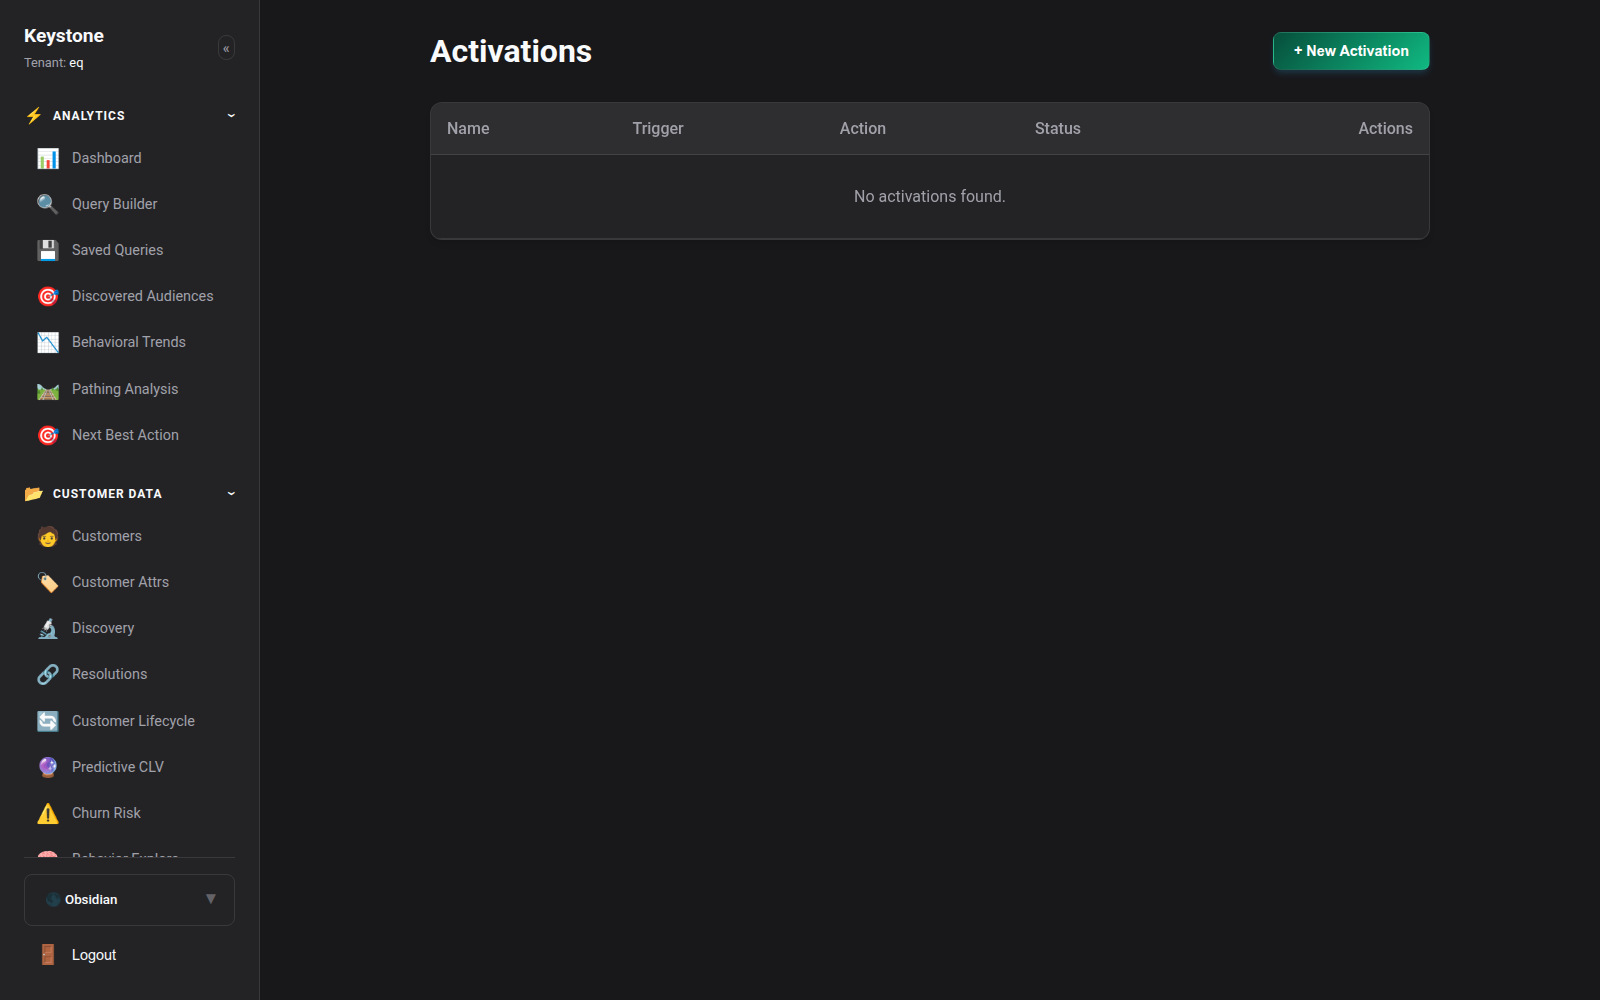Open Customer Lifecycle
Viewport: 1600px width, 1000px height.
[130, 721]
